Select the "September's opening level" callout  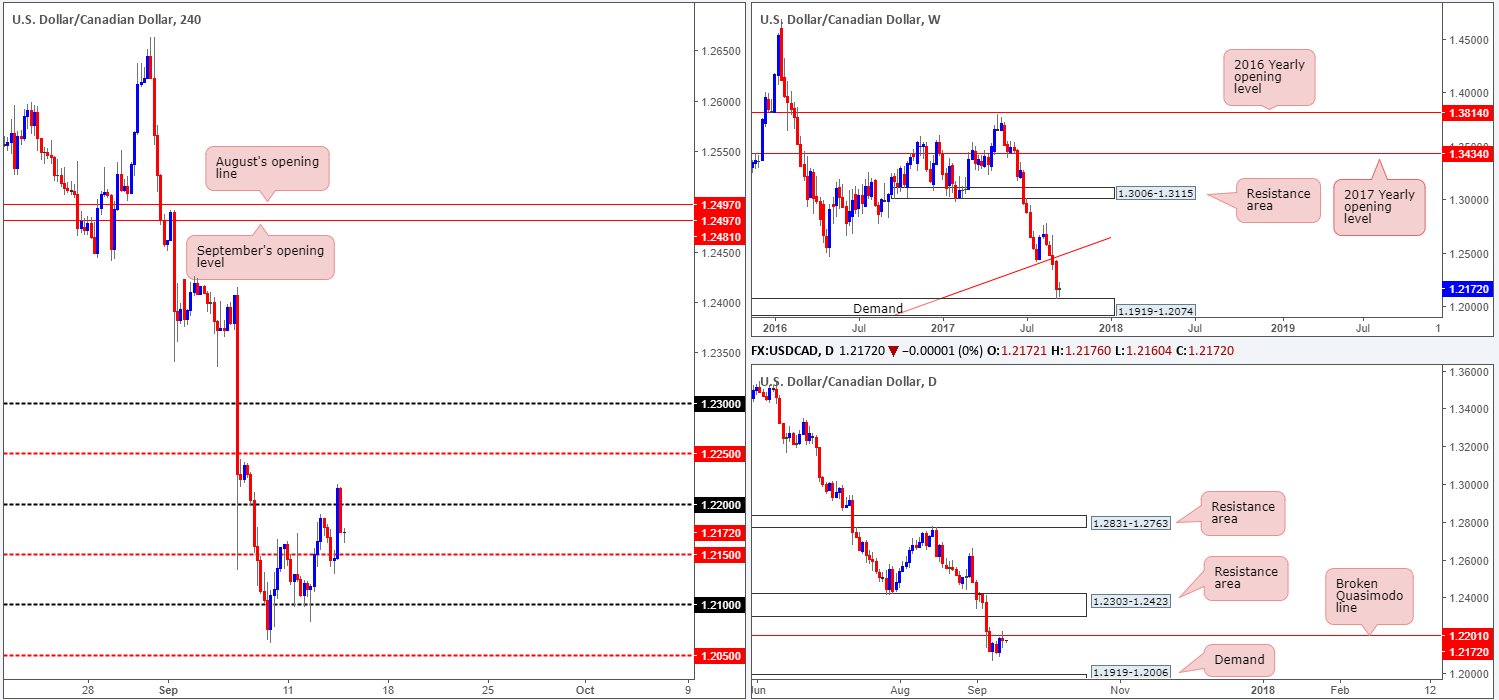pos(260,258)
